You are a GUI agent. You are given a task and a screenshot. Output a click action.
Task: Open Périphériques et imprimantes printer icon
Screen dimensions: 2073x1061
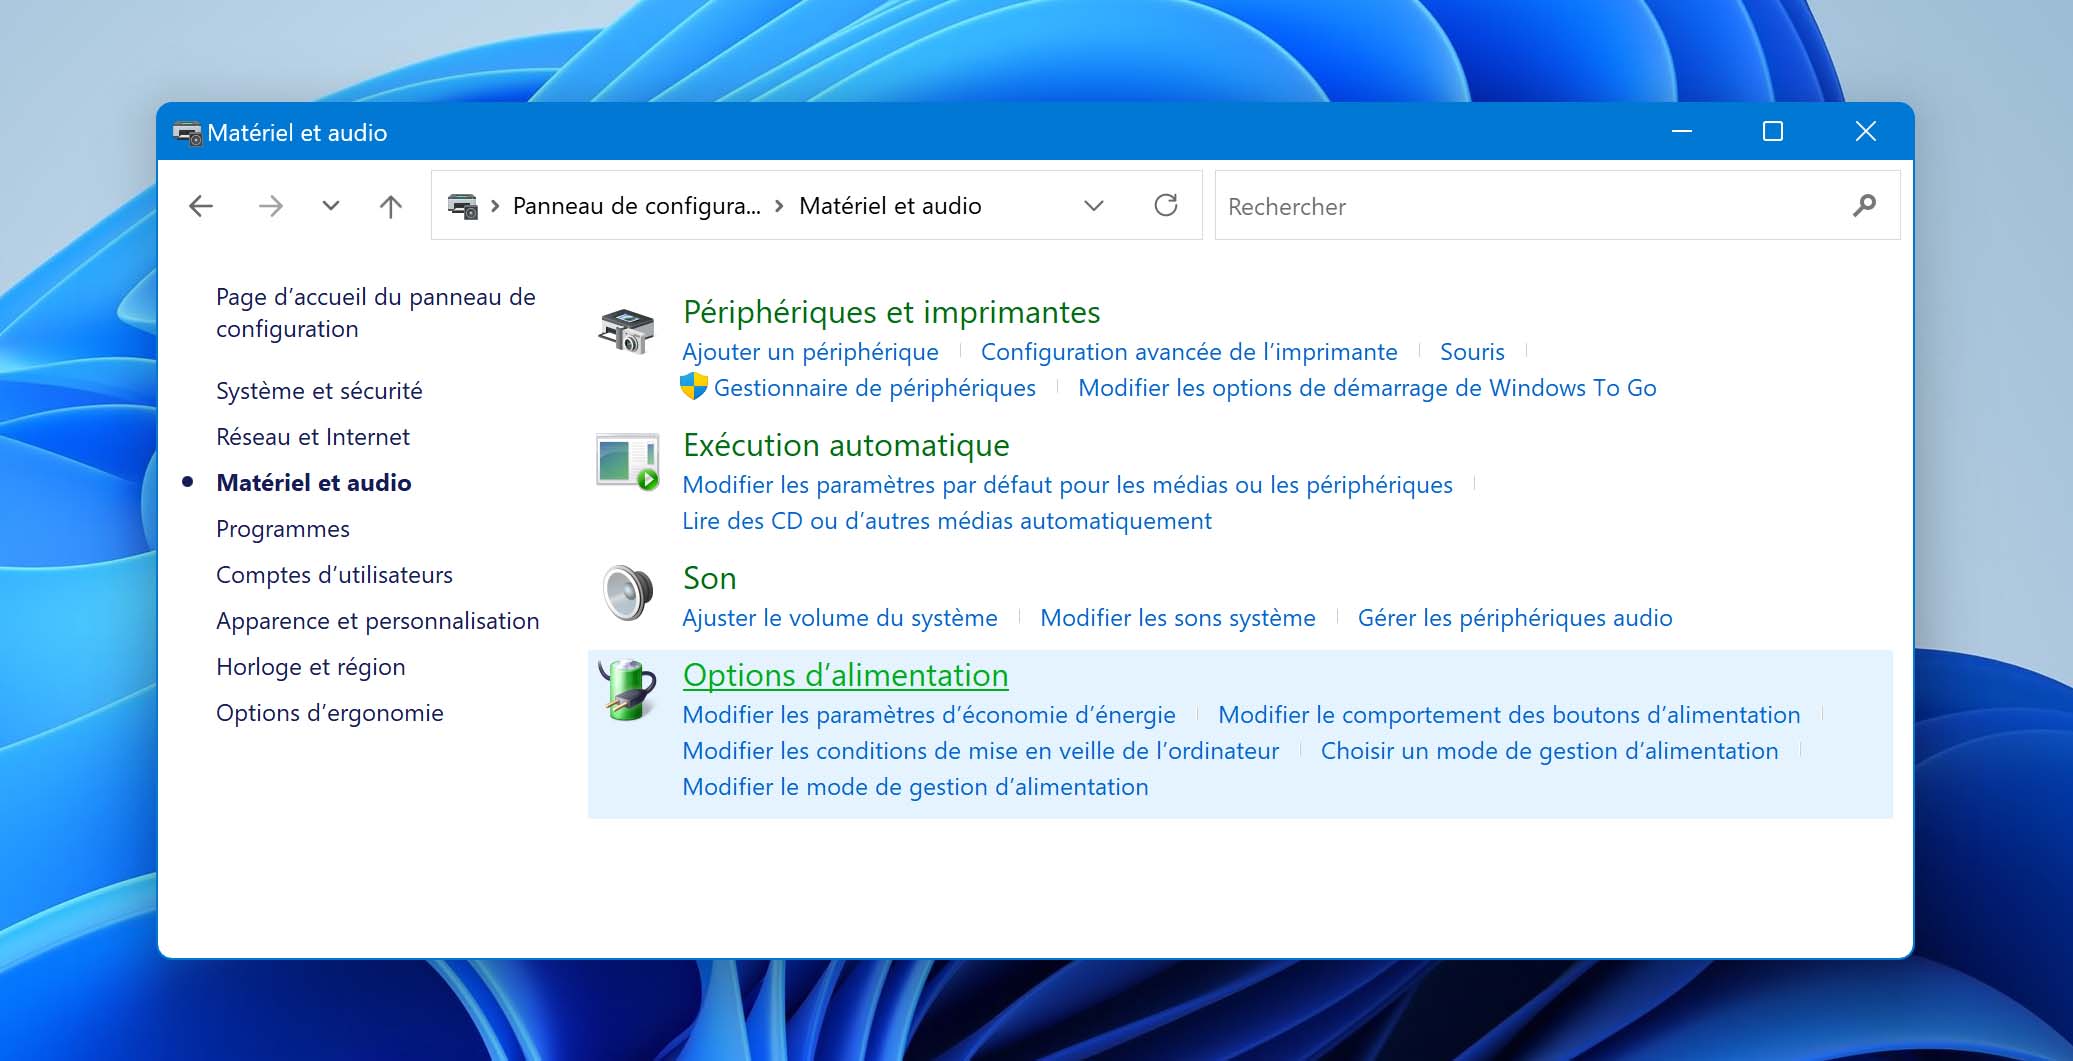coord(626,331)
